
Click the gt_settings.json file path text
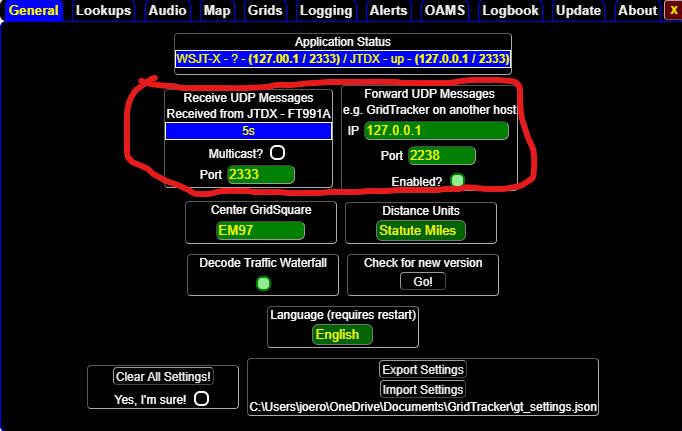(x=423, y=407)
